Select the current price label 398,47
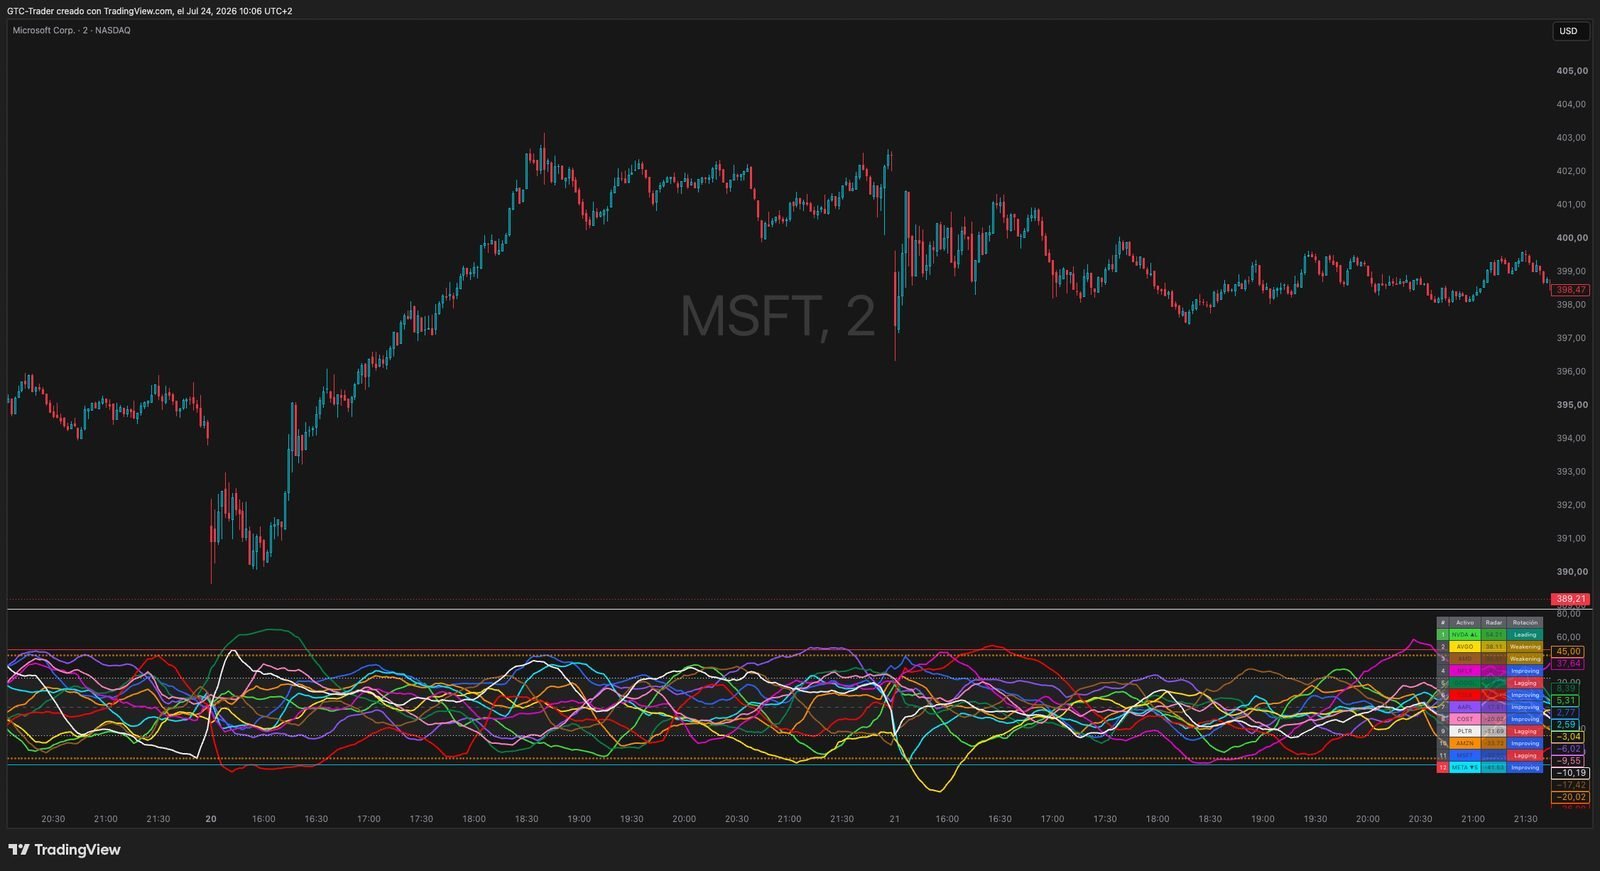Image resolution: width=1600 pixels, height=871 pixels. [x=1570, y=290]
